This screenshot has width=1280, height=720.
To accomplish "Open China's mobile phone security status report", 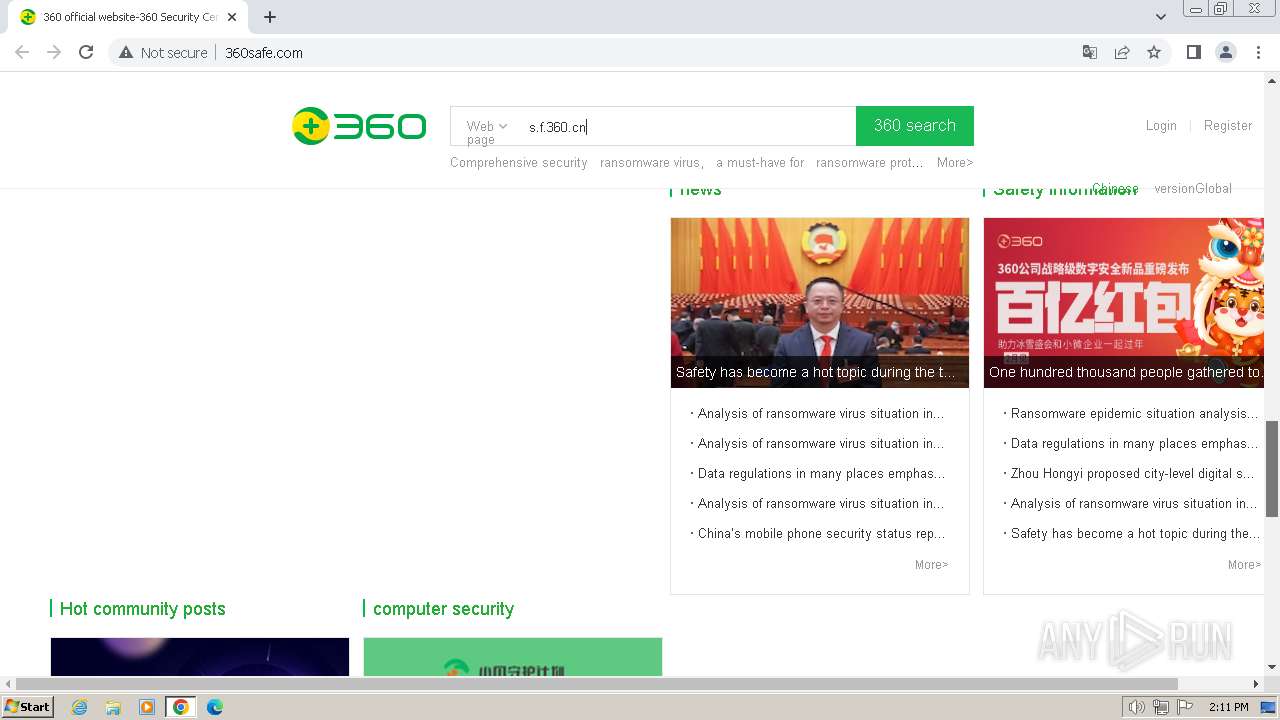I will (x=821, y=533).
